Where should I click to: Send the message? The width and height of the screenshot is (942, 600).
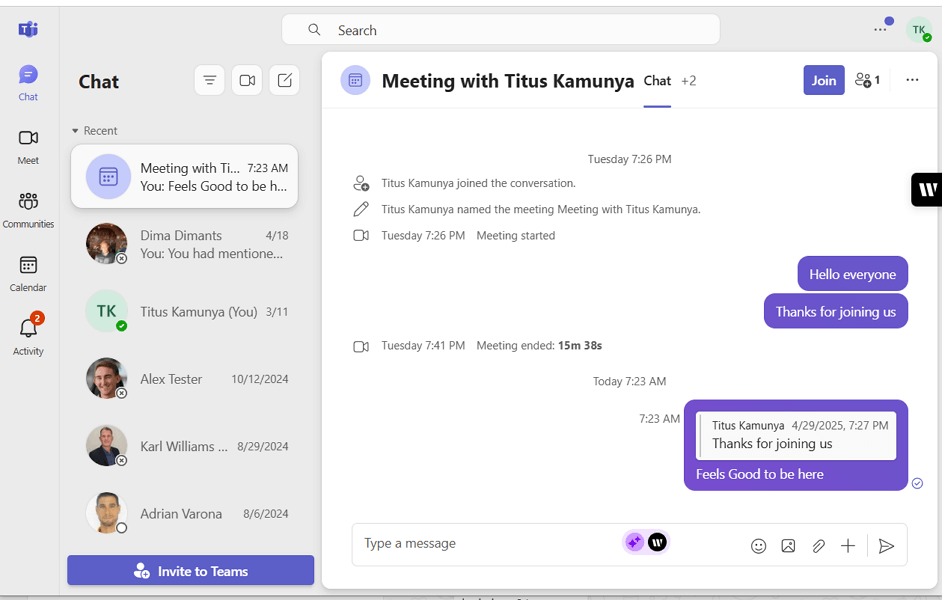coord(886,545)
